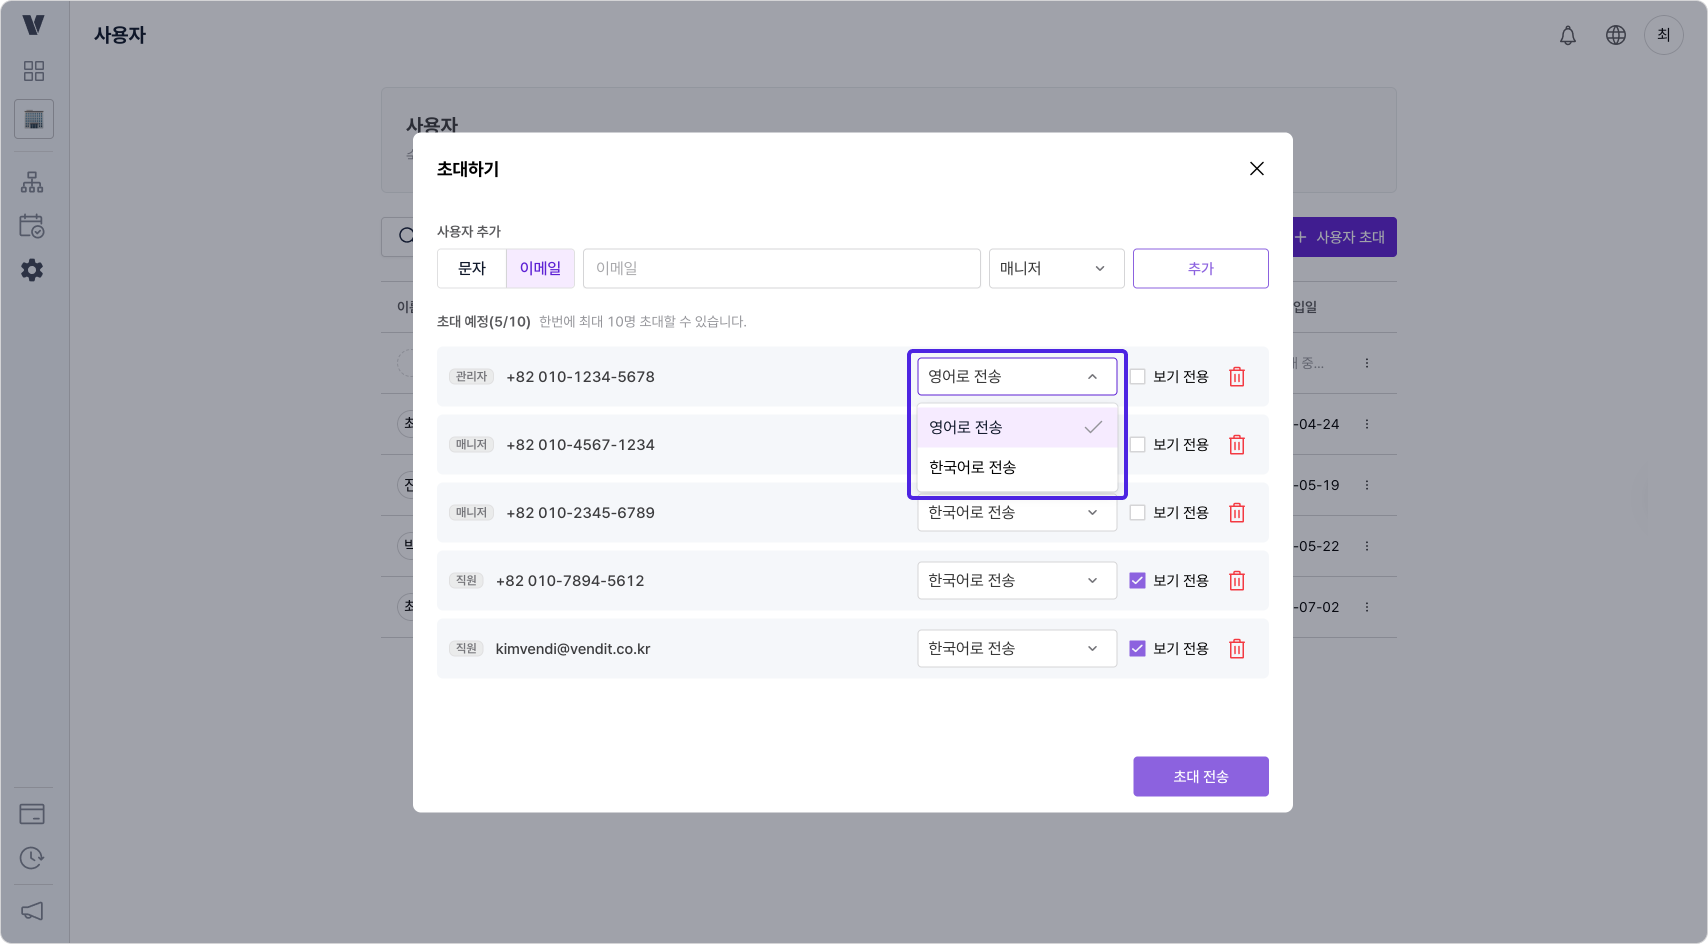Delete the +82 010-1234-5678 invitee with trash icon
The height and width of the screenshot is (944, 1708).
tap(1236, 376)
